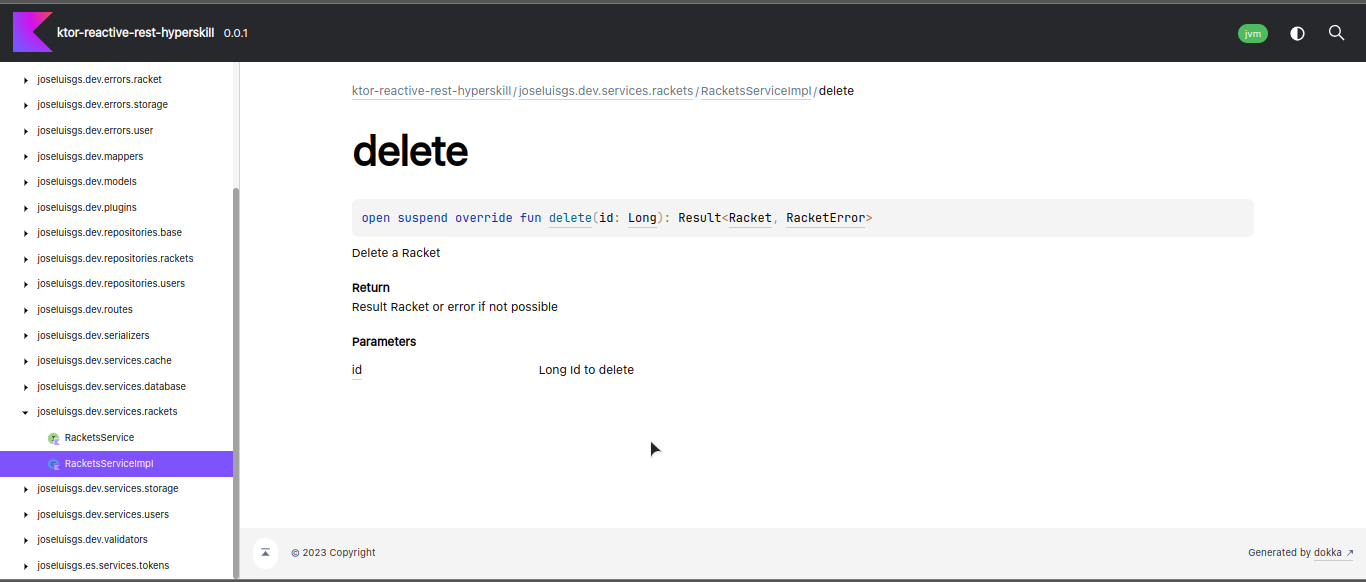This screenshot has height=582, width=1366.
Task: Click the id parameter anchor link
Action: tap(357, 370)
